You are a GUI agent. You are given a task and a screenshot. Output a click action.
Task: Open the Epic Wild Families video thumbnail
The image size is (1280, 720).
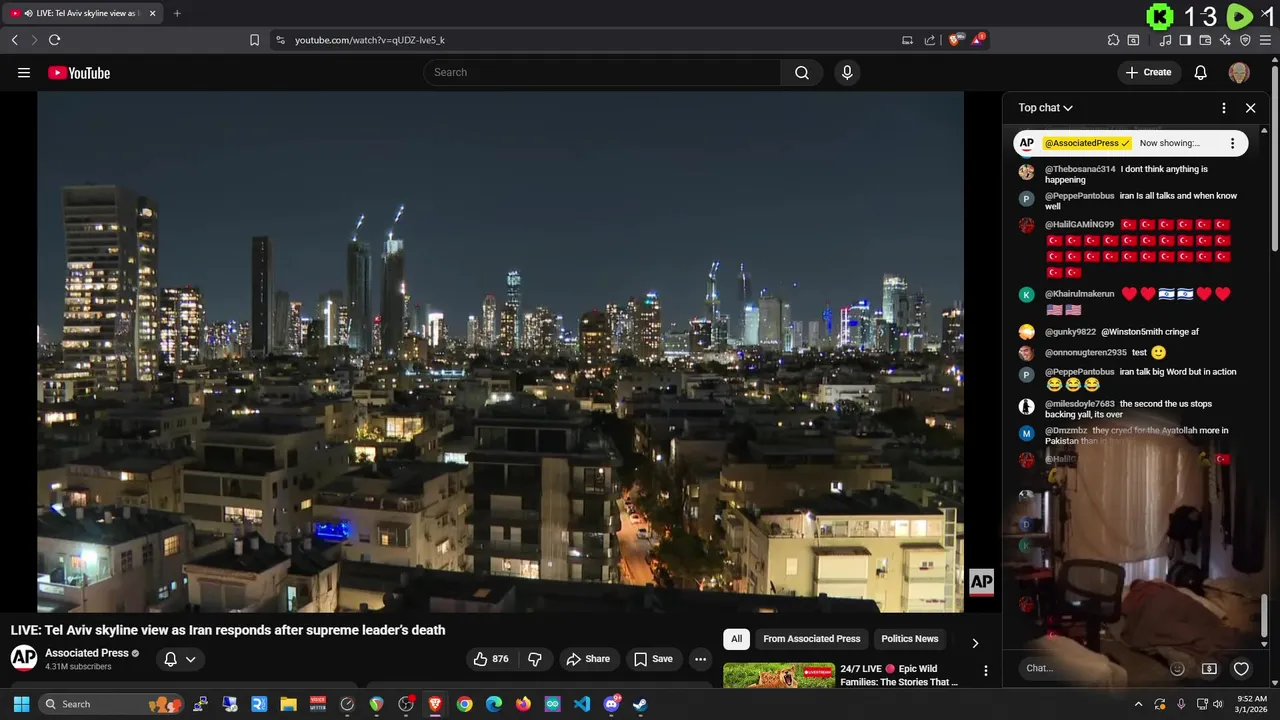[x=779, y=675]
